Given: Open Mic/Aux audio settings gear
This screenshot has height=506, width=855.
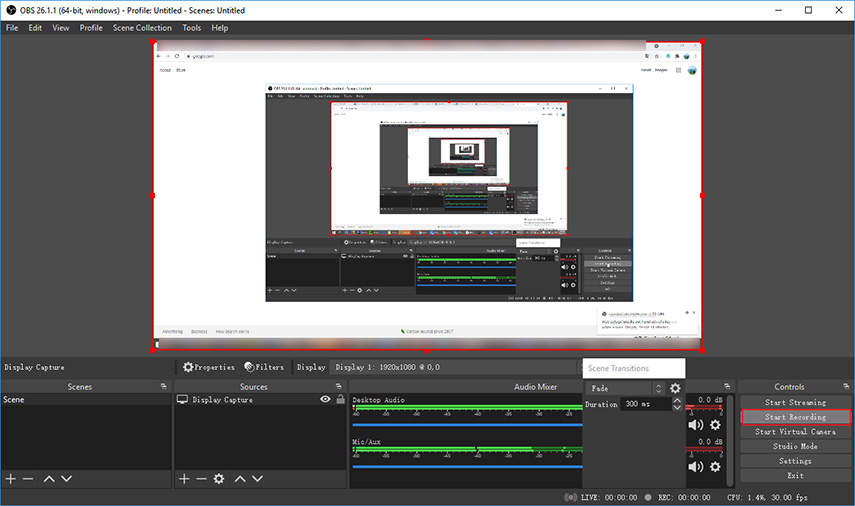Looking at the screenshot, I should click(x=715, y=467).
